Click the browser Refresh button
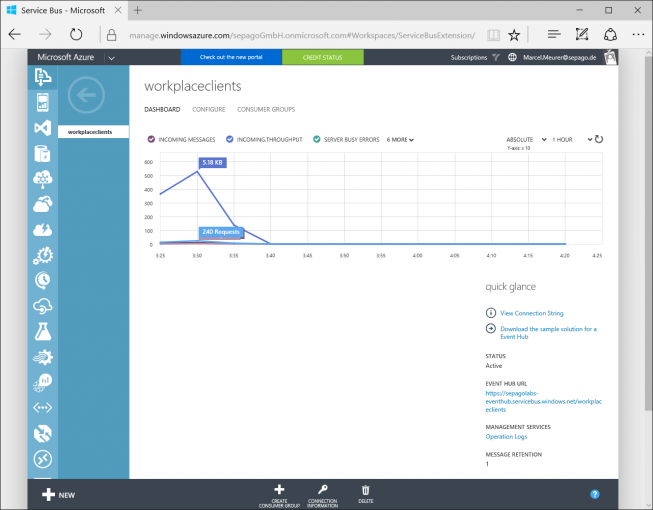The width and height of the screenshot is (653, 510). [x=76, y=35]
